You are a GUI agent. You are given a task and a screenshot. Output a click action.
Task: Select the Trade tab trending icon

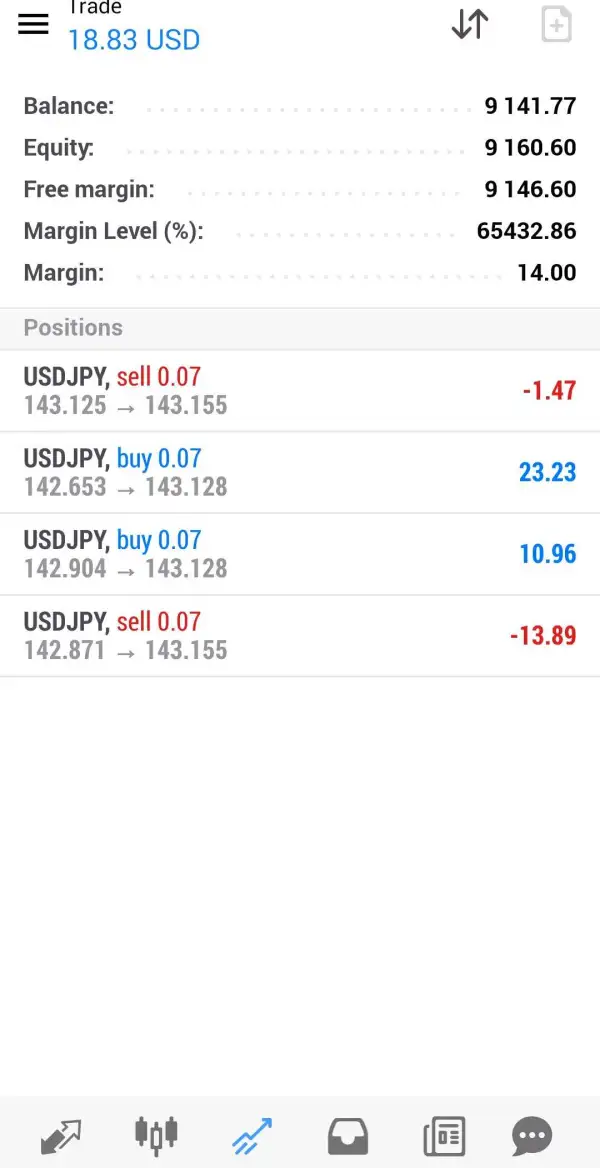(251, 1137)
